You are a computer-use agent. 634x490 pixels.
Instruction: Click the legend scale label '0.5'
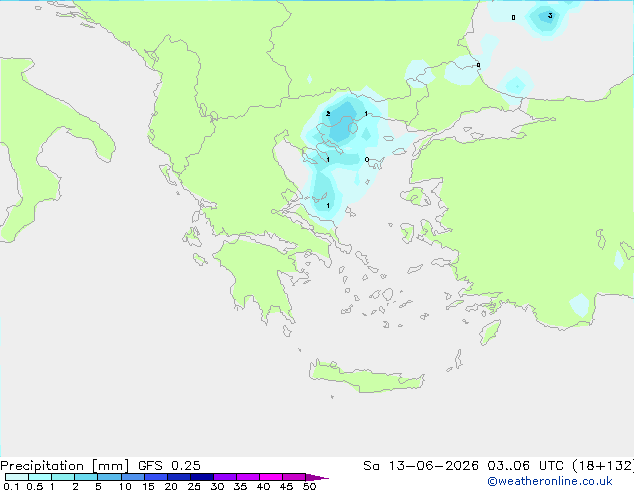coord(35,486)
